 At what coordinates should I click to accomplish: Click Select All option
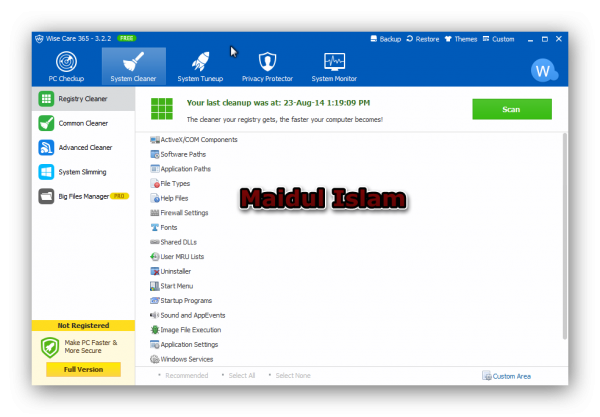pos(238,376)
